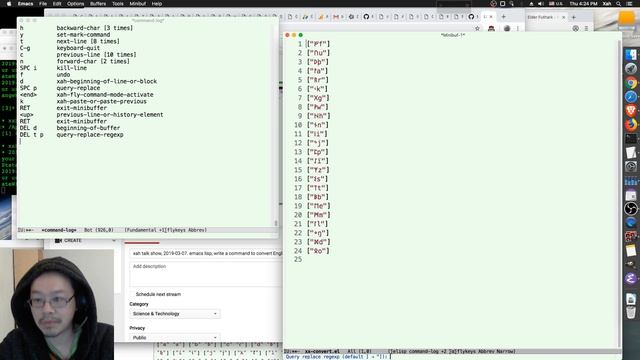Click the *command-log* buffer name in mode line
The width and height of the screenshot is (640, 360).
click(59, 230)
